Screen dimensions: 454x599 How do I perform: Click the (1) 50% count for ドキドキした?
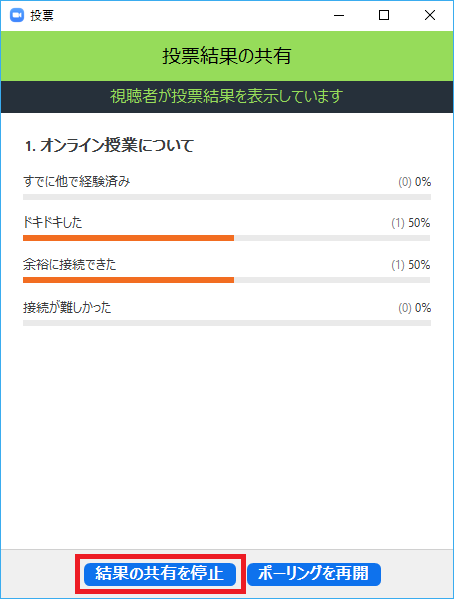coord(411,223)
